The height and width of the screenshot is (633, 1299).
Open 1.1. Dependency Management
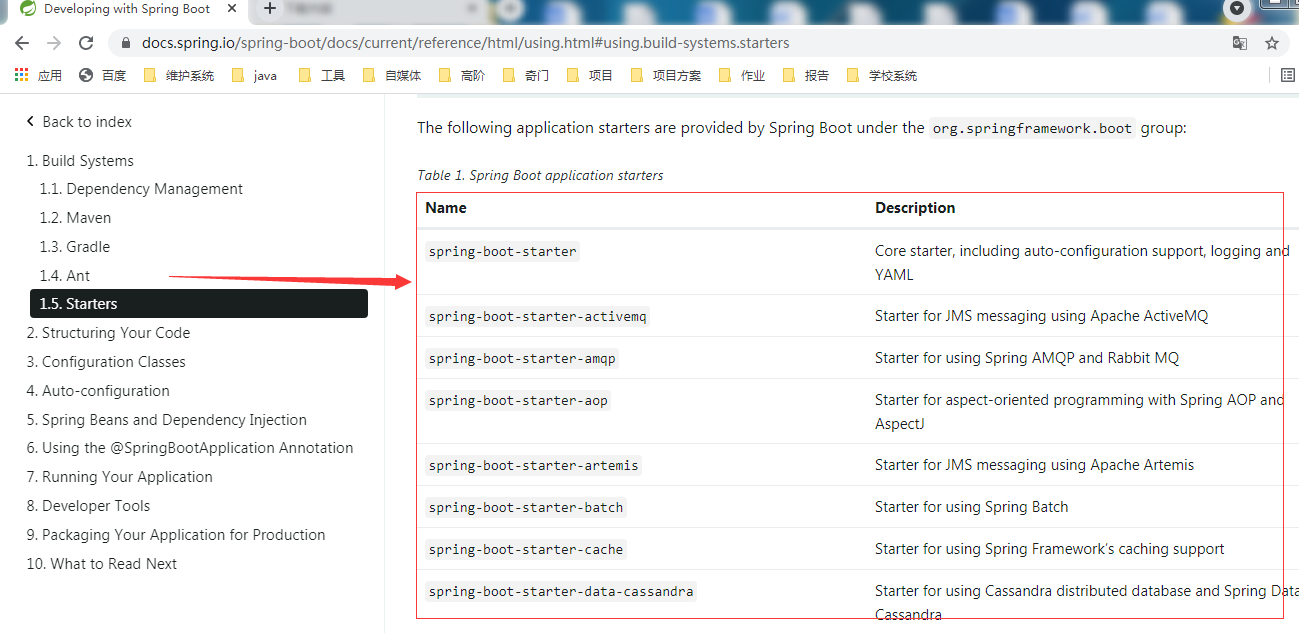[141, 189]
